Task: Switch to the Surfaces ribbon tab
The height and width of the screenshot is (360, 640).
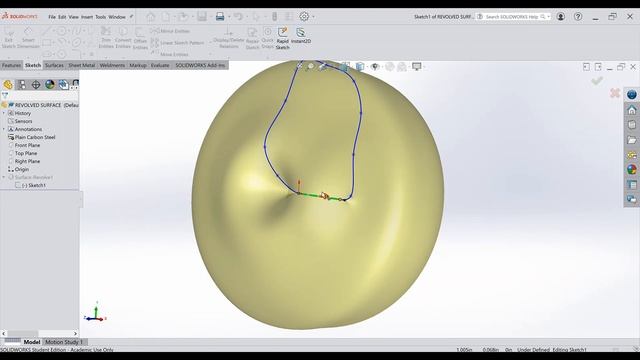Action: click(x=54, y=65)
